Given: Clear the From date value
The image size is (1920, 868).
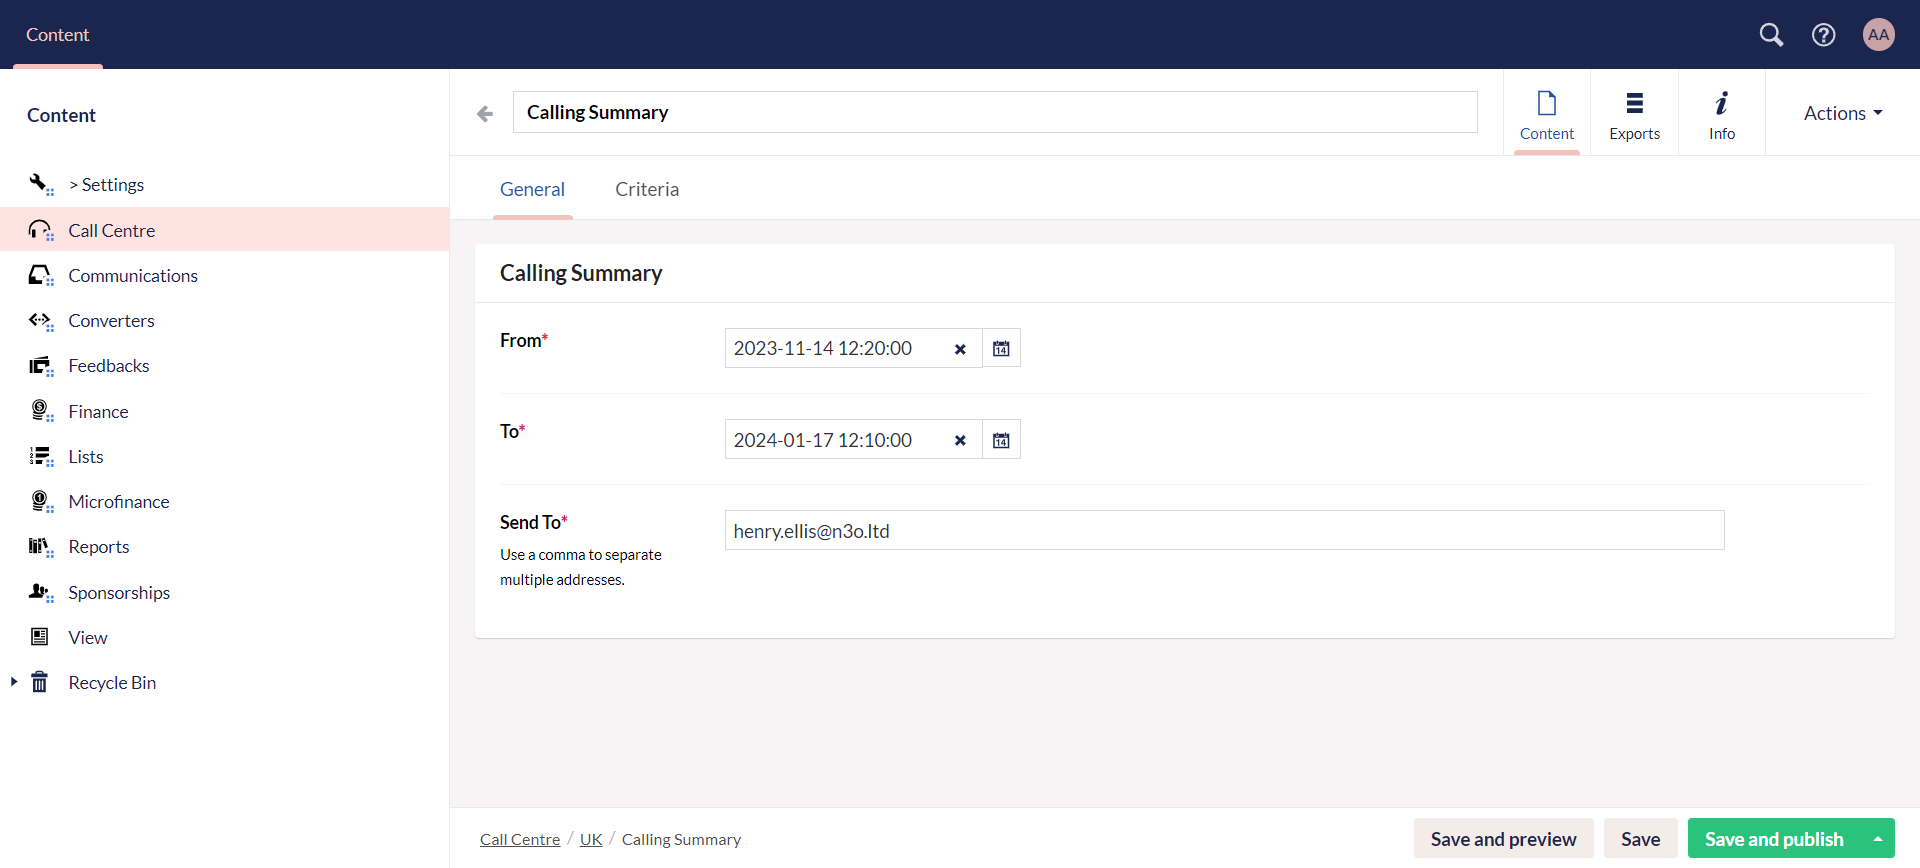Looking at the screenshot, I should click(x=960, y=349).
